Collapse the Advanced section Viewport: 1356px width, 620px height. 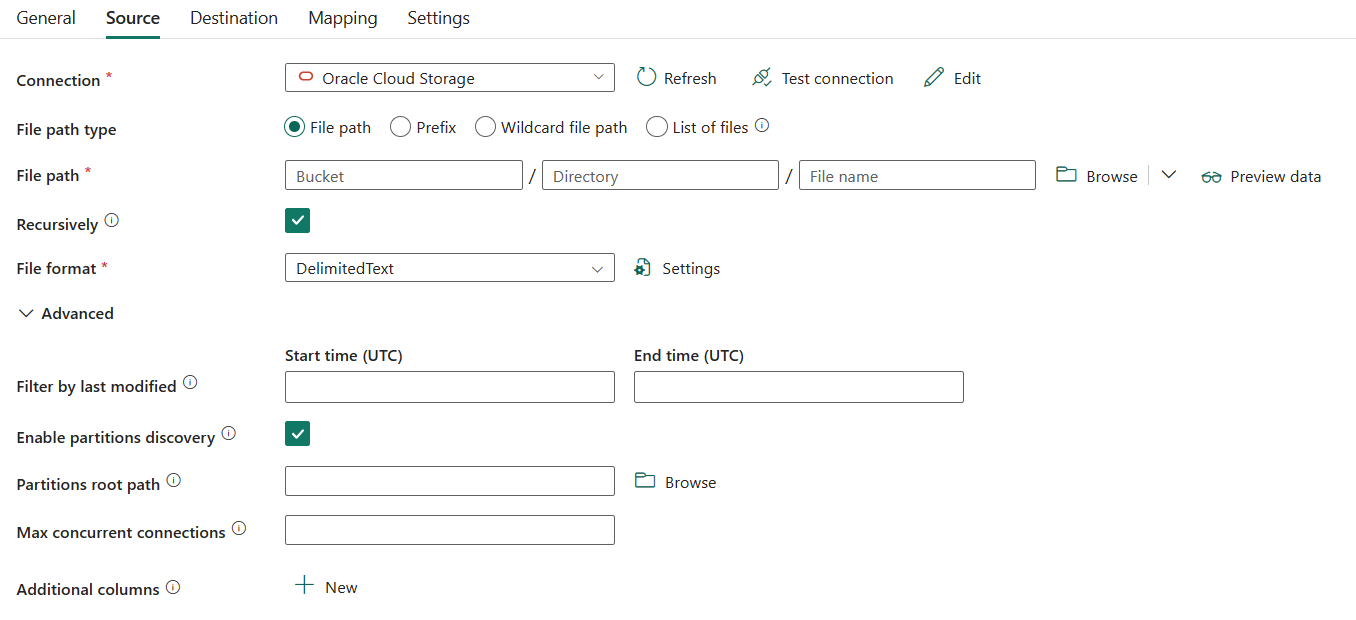click(66, 313)
